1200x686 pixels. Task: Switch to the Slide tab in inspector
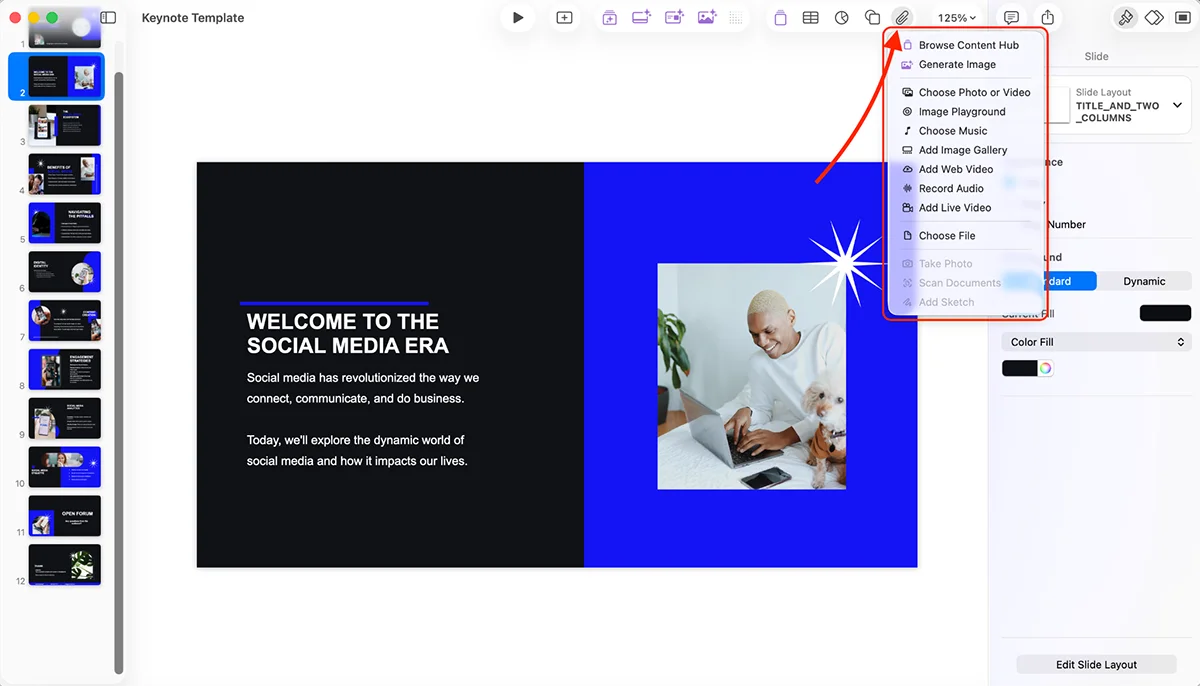pyautogui.click(x=1096, y=56)
